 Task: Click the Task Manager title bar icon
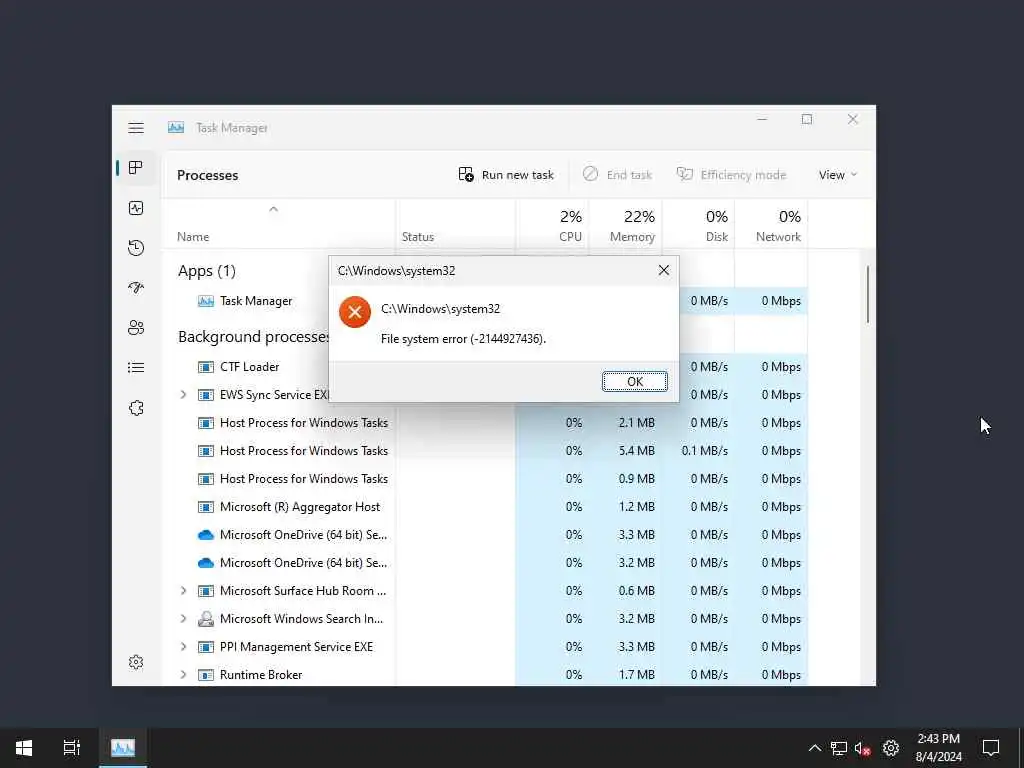tap(176, 127)
